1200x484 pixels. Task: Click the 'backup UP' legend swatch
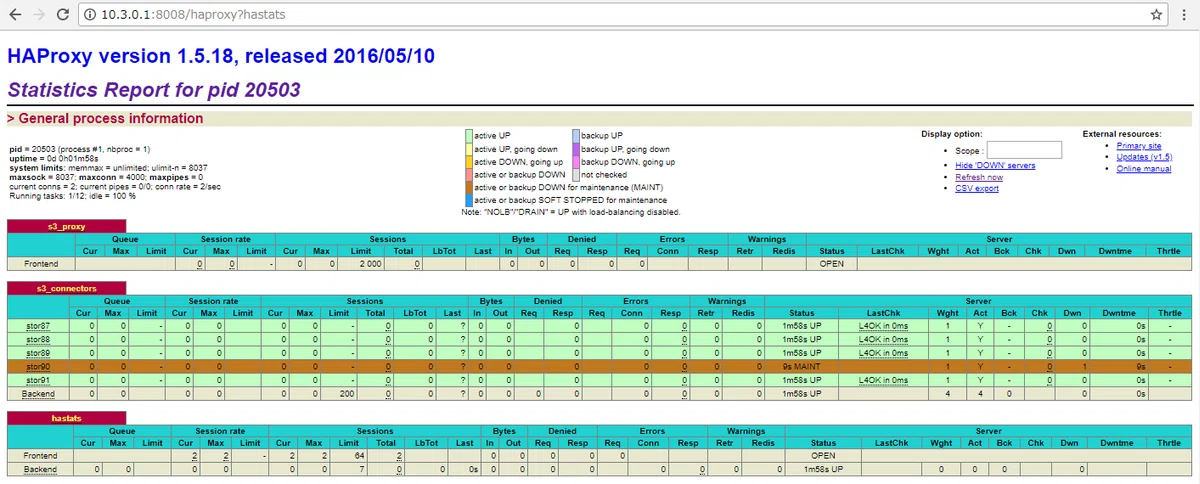[576, 135]
